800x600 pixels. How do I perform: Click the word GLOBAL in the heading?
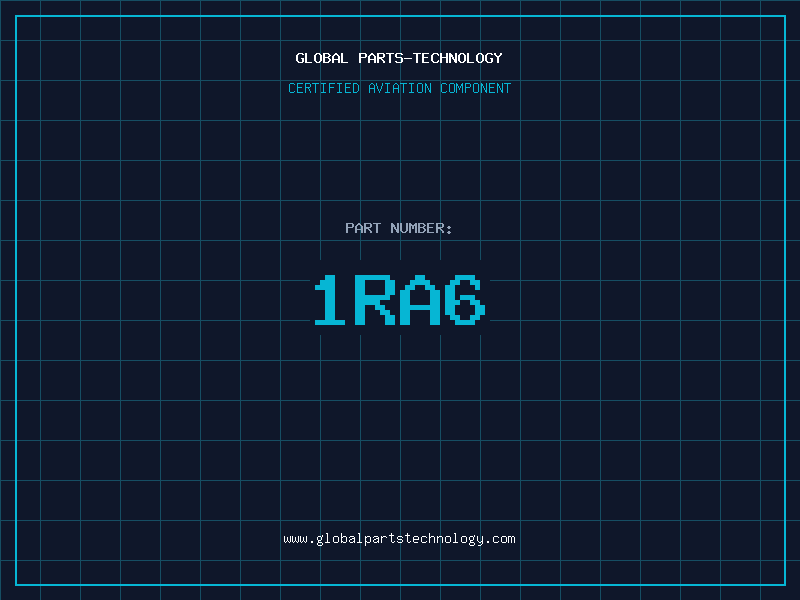click(322, 59)
